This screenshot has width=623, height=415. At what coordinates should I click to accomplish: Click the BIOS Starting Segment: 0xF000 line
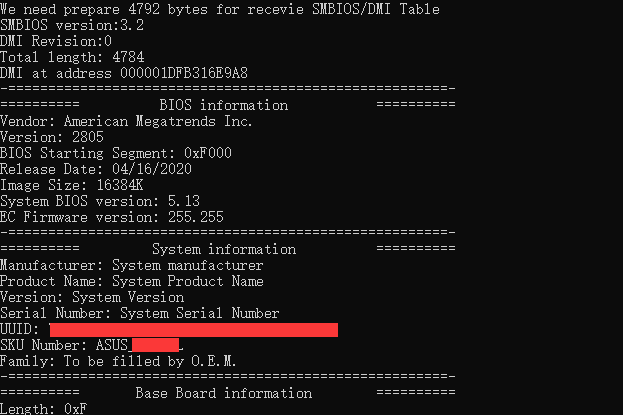(x=116, y=153)
